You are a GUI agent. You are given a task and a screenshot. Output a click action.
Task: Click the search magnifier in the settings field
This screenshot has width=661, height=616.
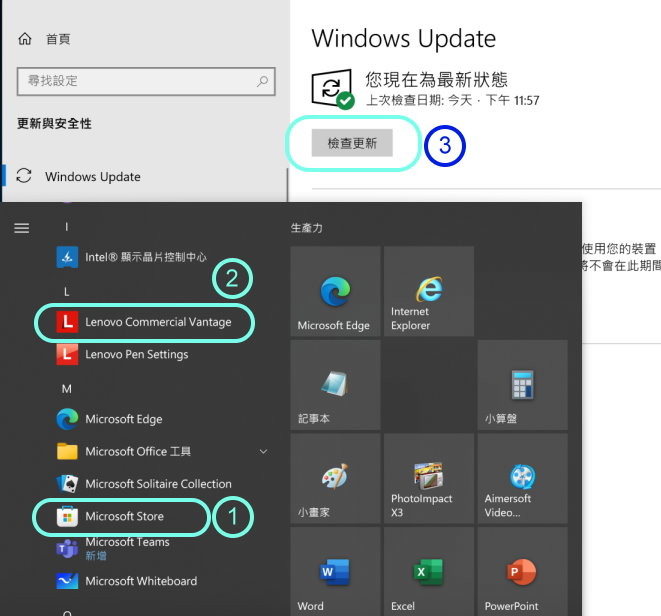point(262,81)
